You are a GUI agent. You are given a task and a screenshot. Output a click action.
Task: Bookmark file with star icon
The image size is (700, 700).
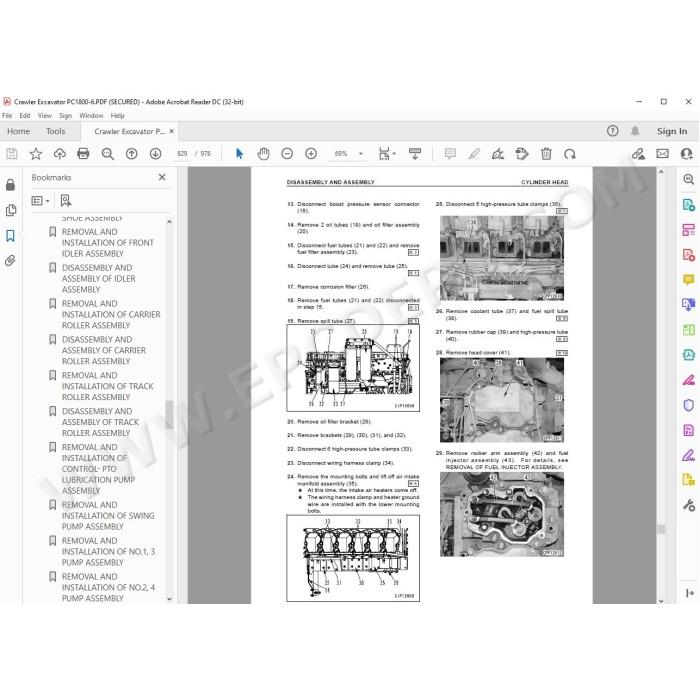coord(36,154)
